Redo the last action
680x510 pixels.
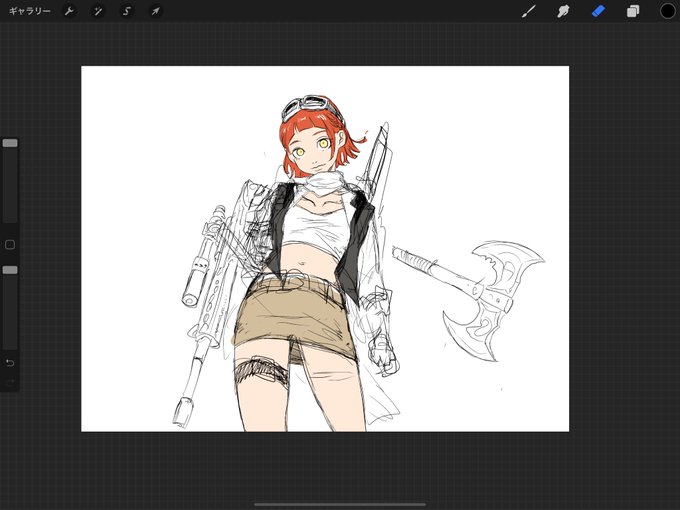[x=10, y=382]
